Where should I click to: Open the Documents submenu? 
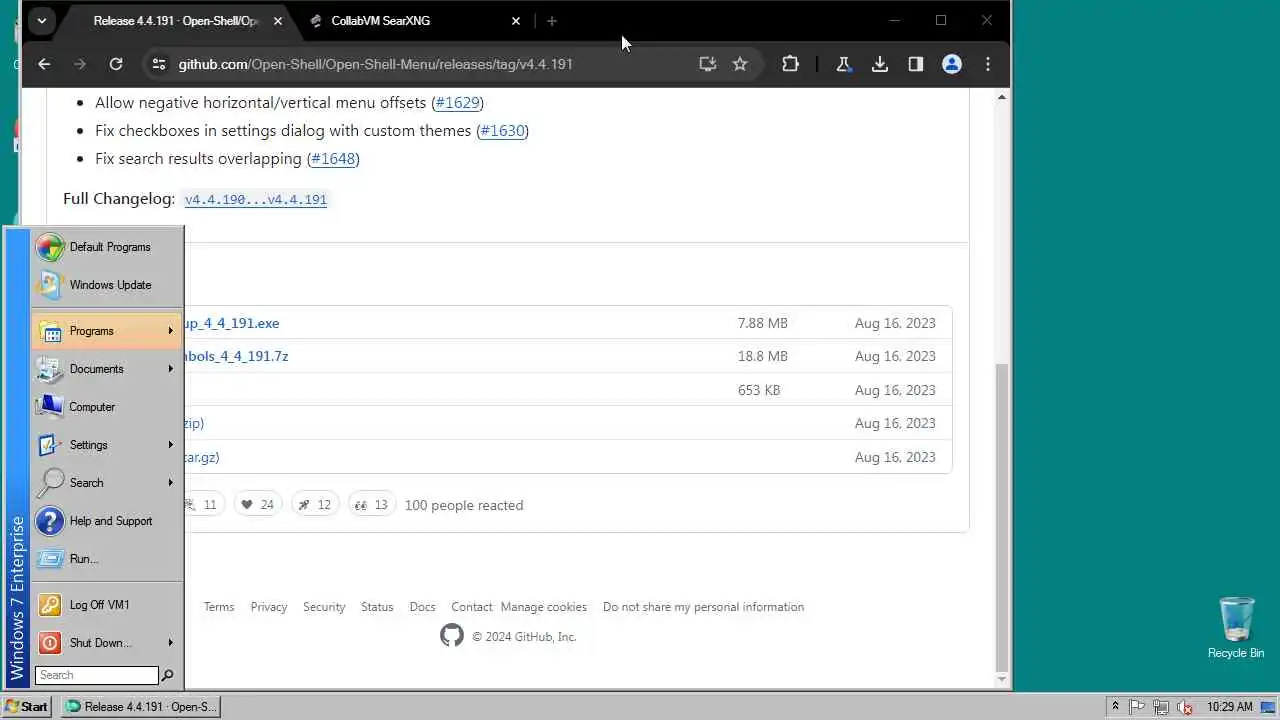click(107, 369)
